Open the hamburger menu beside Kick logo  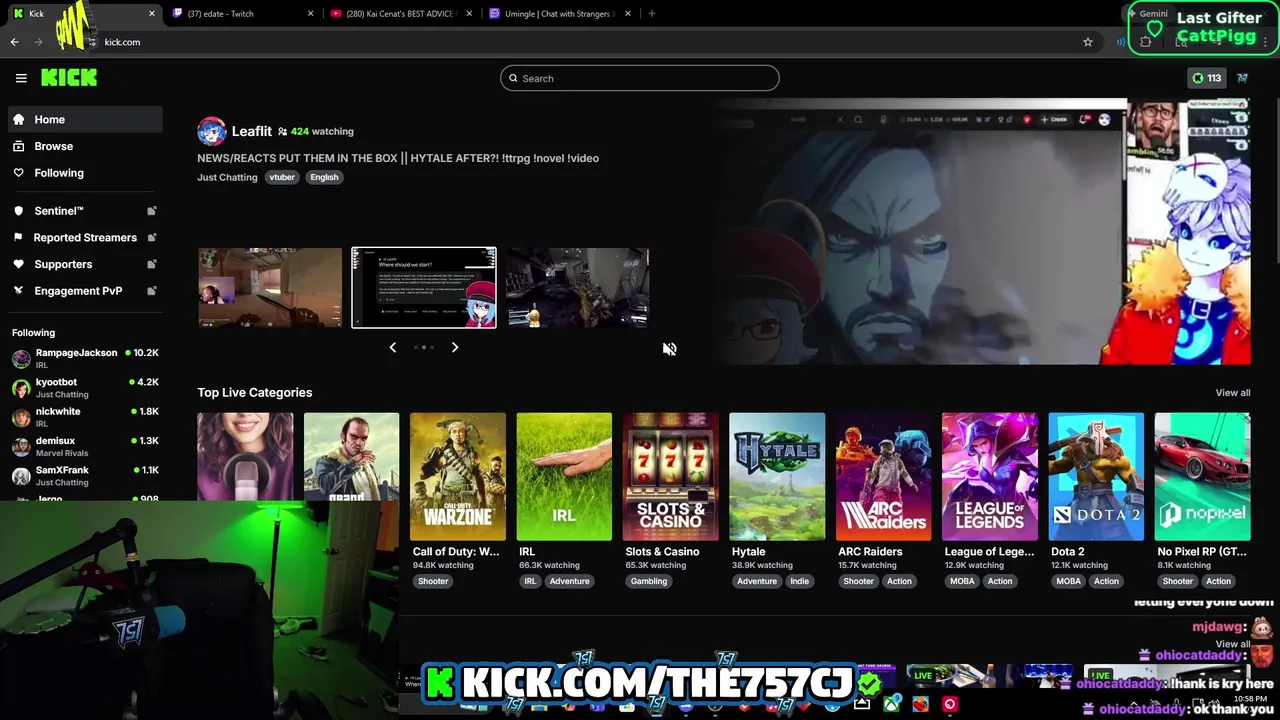[21, 78]
